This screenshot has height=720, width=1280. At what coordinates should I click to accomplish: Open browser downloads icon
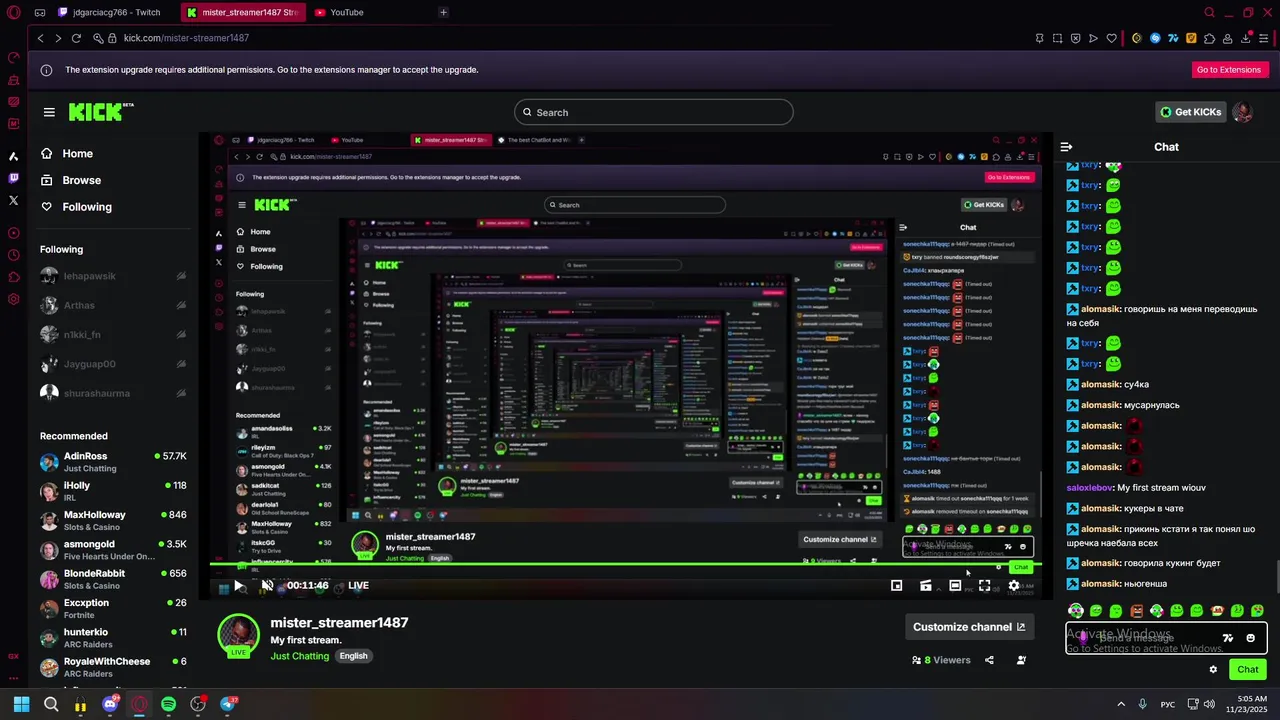pyautogui.click(x=1247, y=38)
